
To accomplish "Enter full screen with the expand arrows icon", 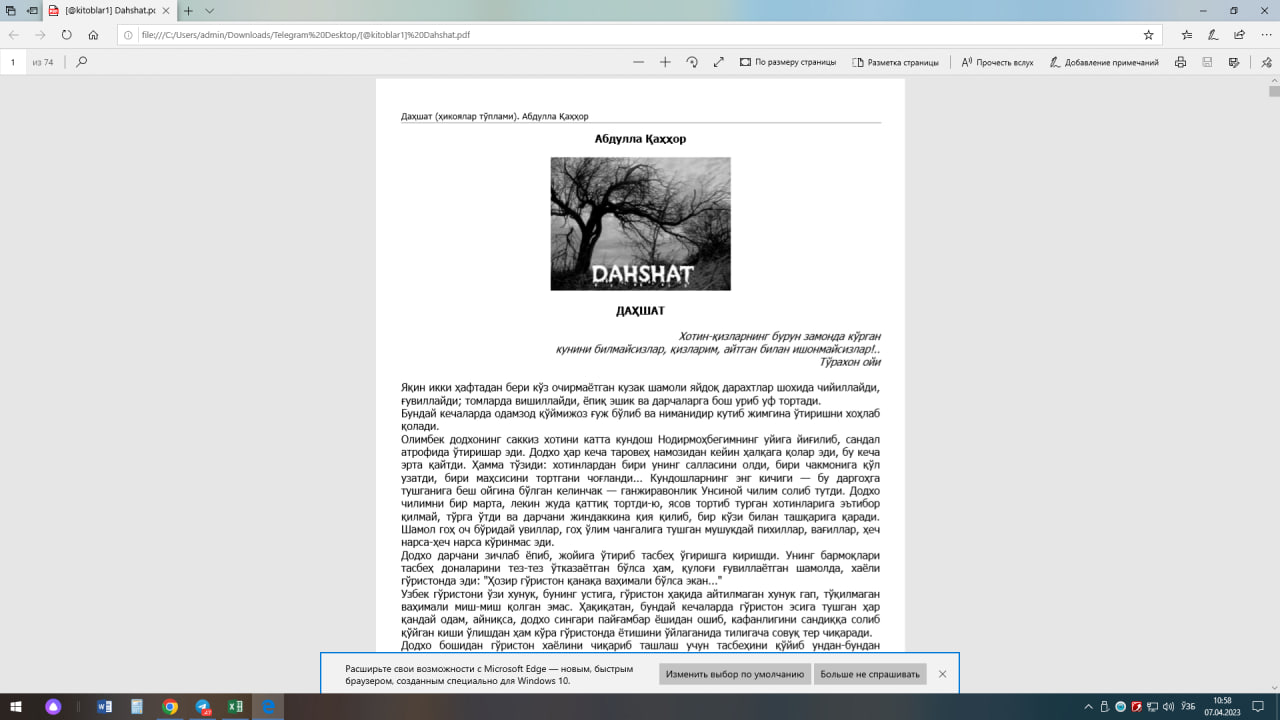I will 718,62.
